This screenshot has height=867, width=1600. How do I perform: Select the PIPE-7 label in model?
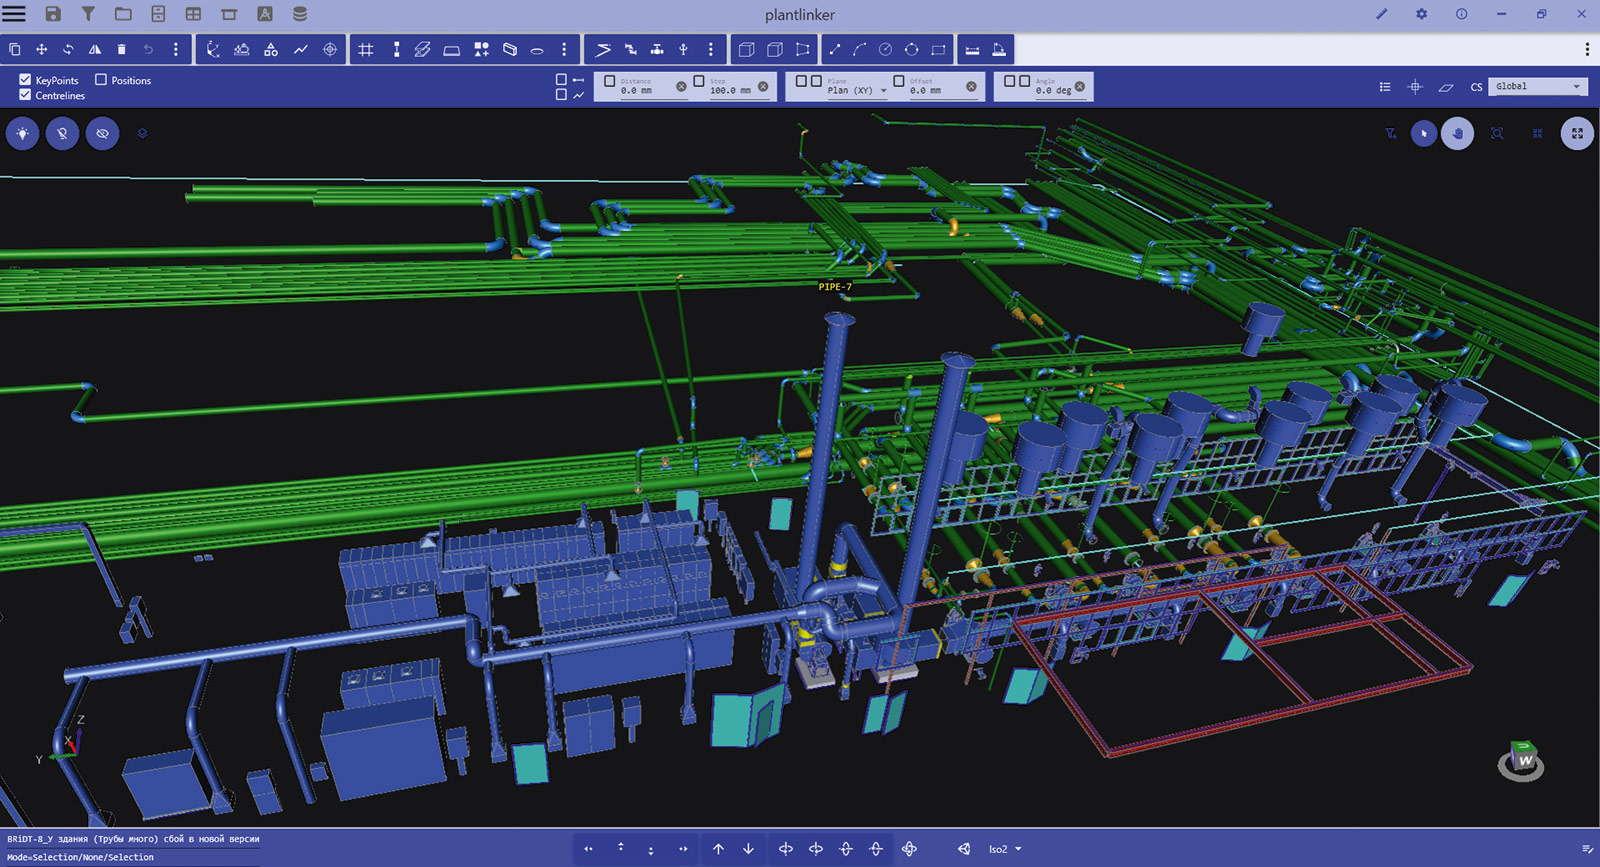(x=835, y=287)
